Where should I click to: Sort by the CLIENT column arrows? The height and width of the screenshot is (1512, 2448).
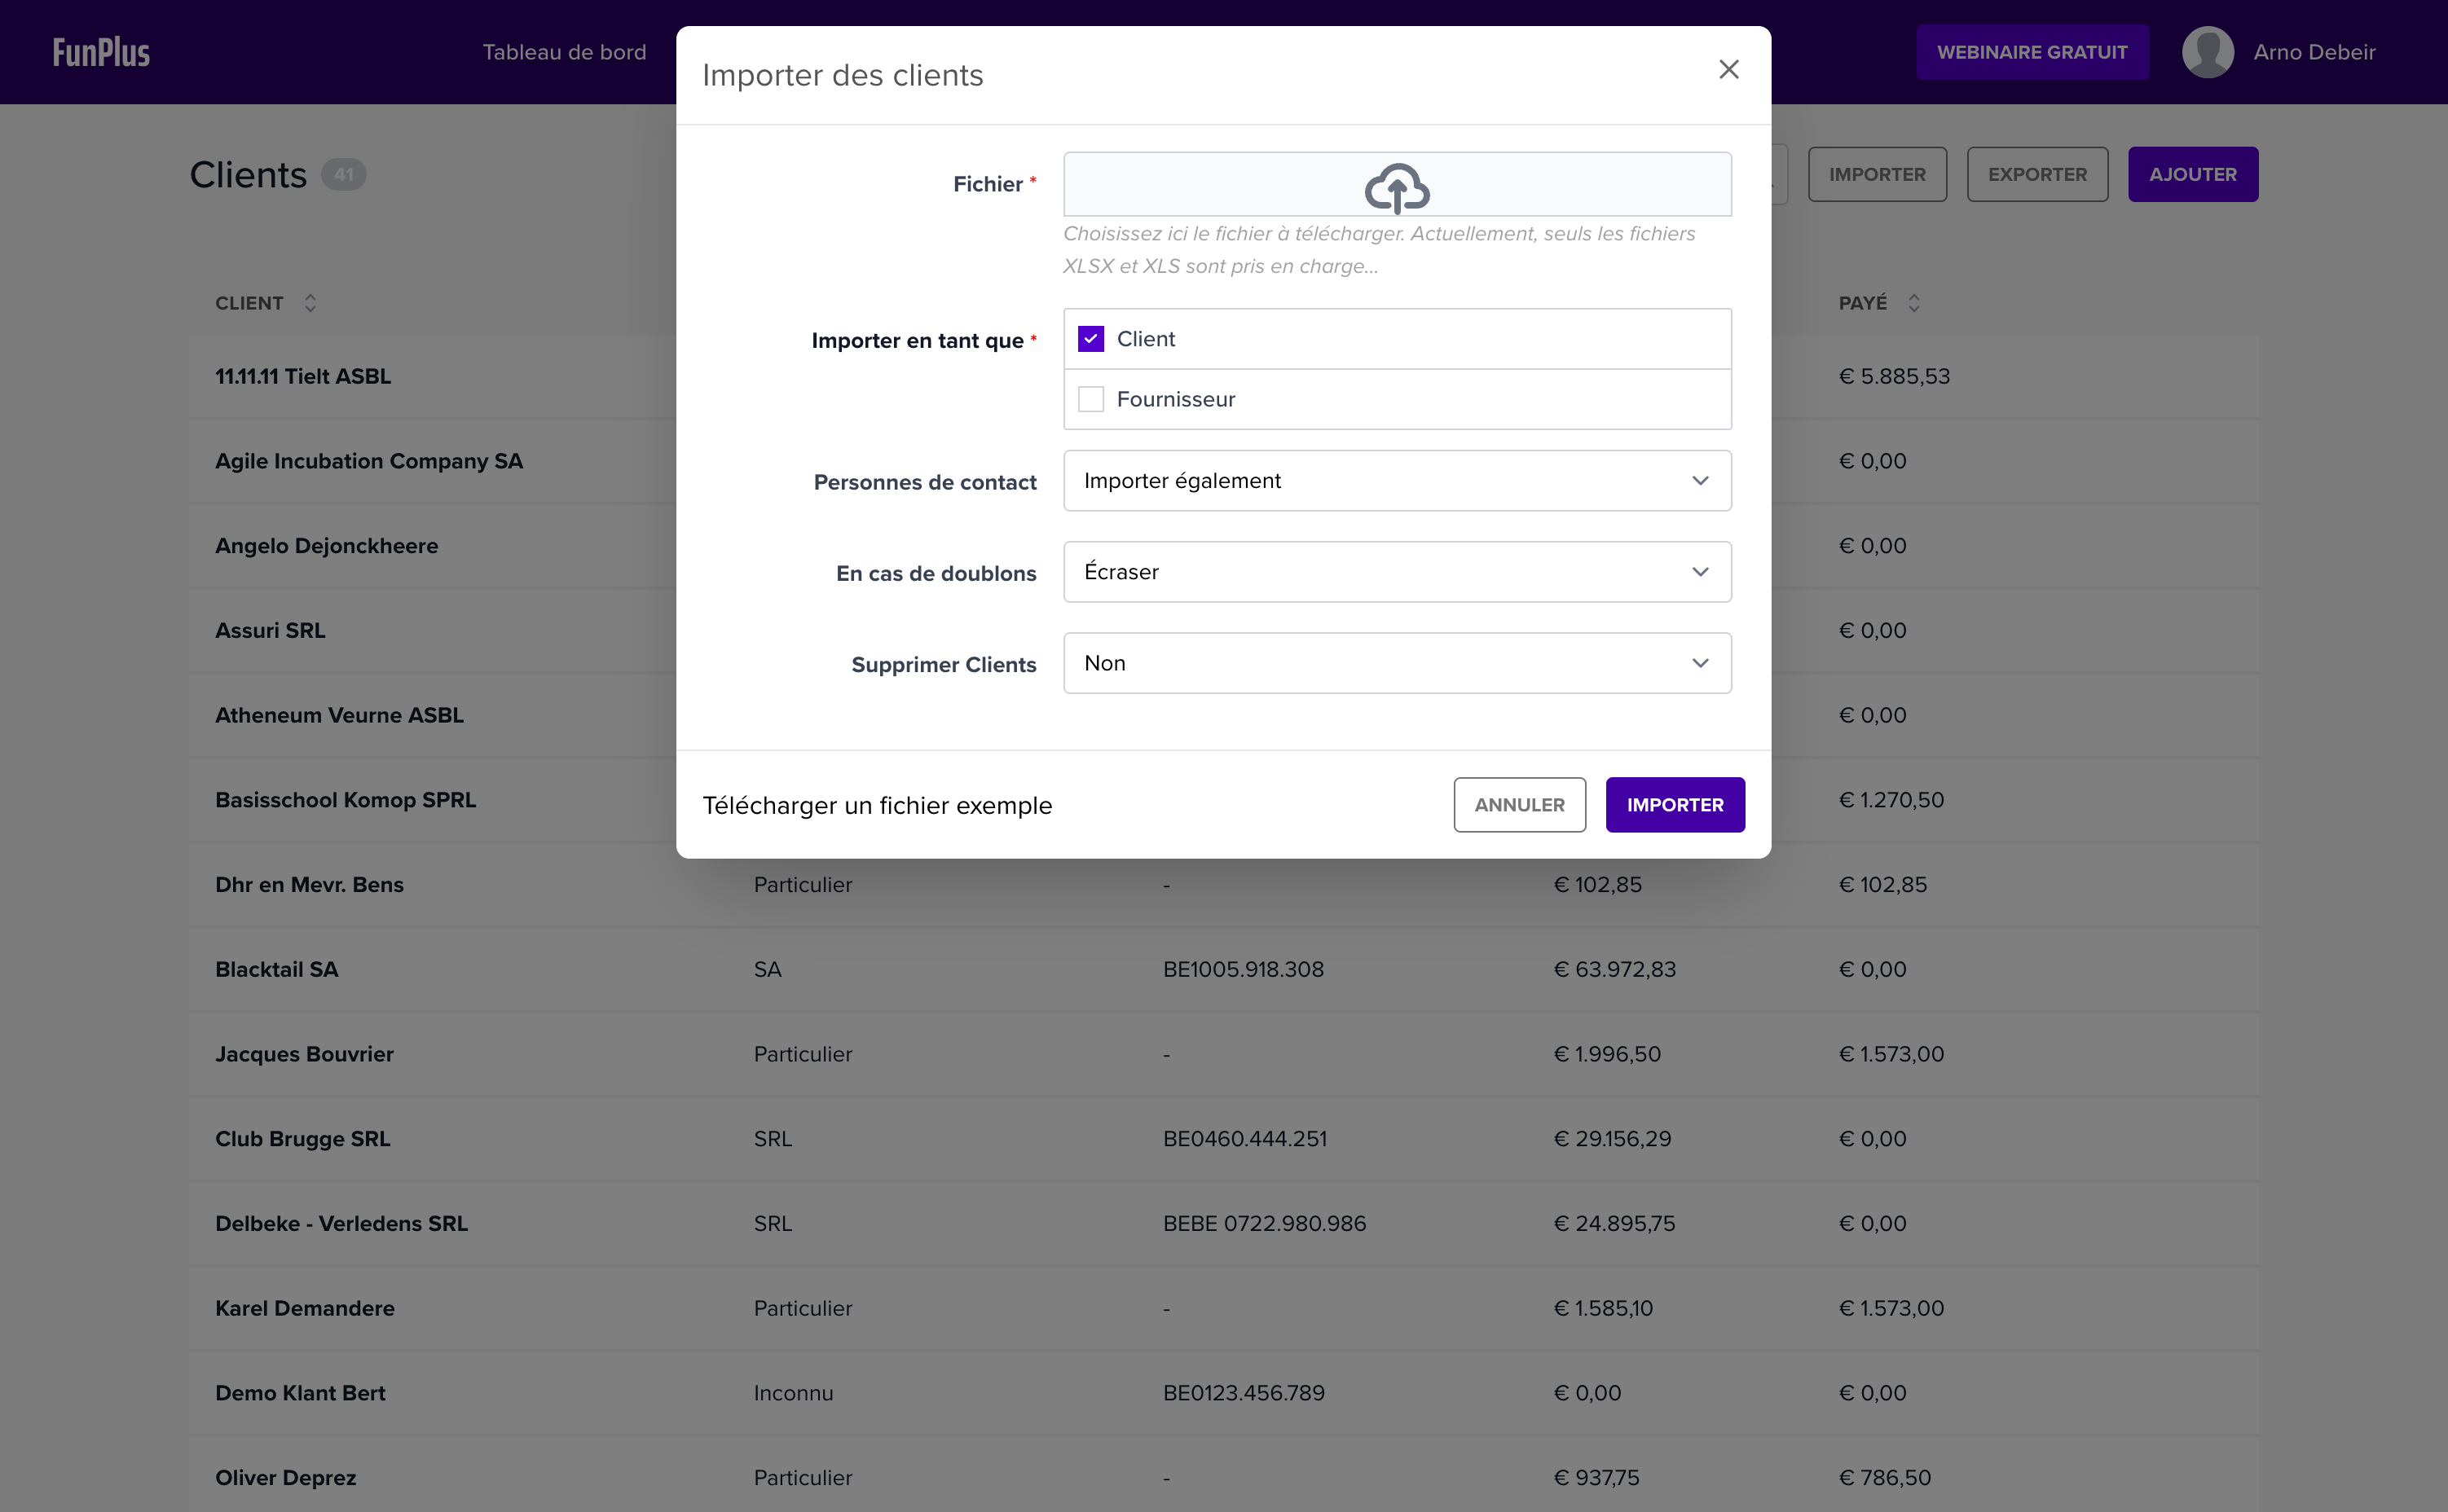[x=310, y=303]
